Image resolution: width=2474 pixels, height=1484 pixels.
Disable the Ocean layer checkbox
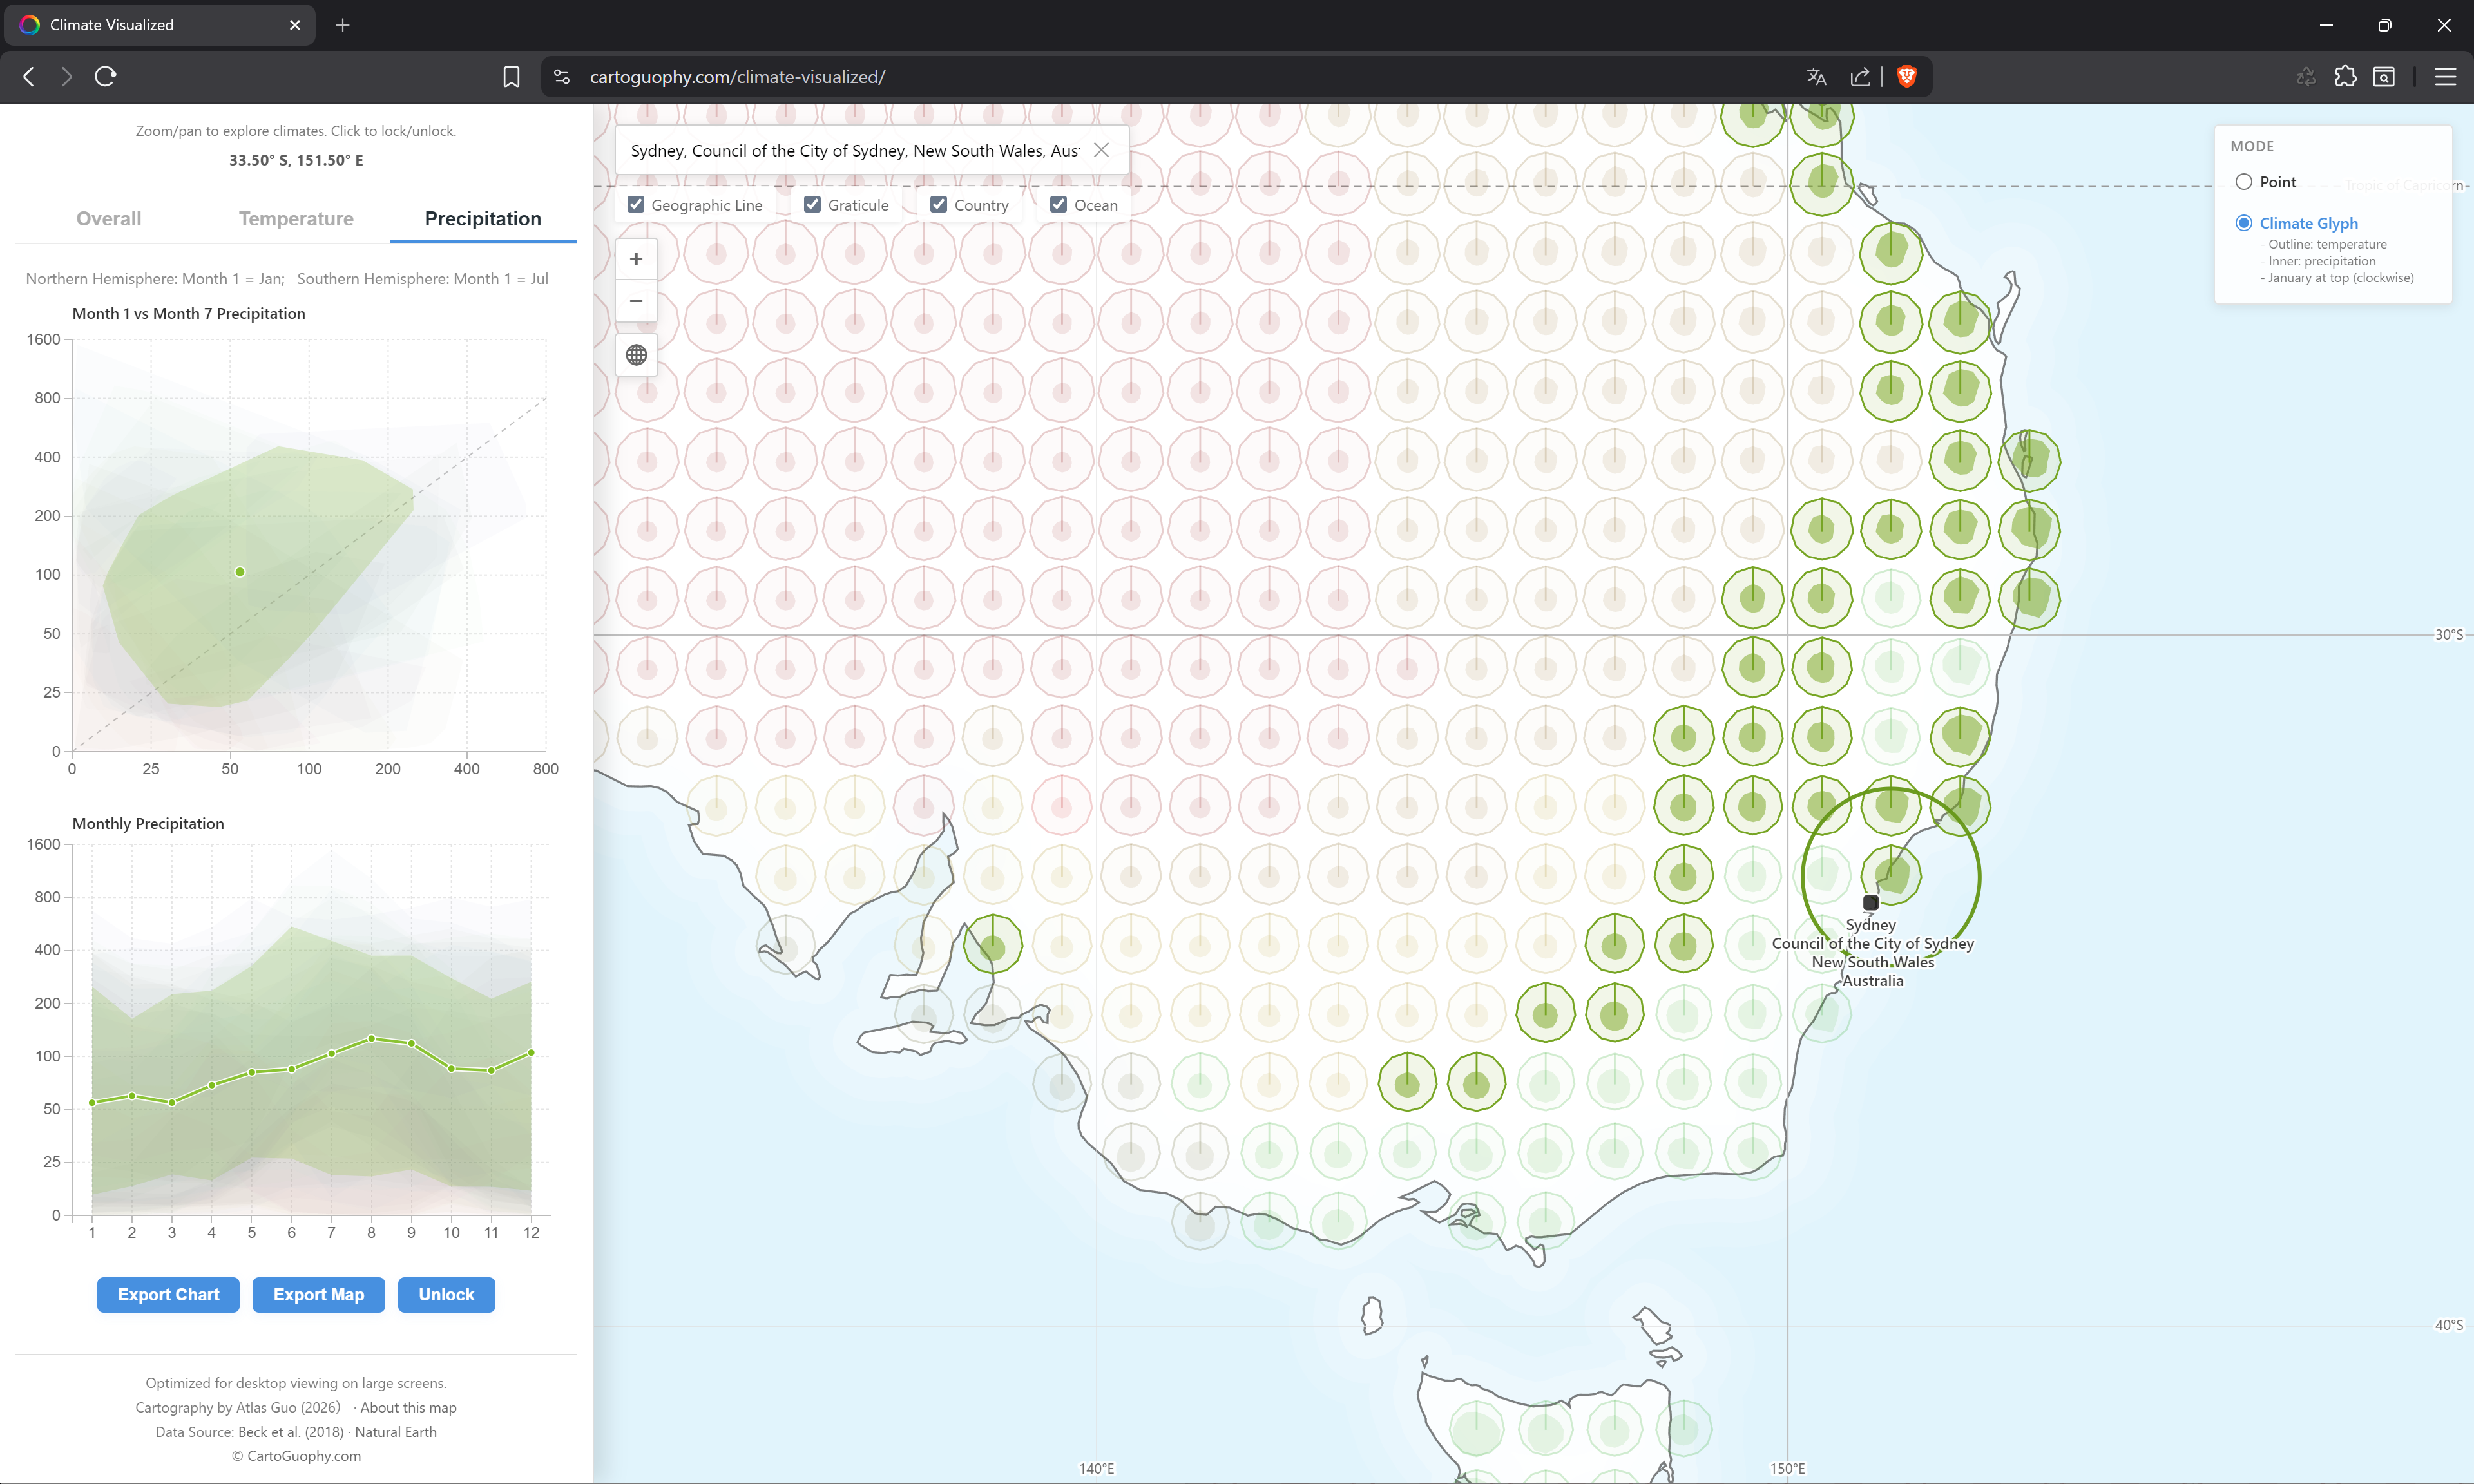pyautogui.click(x=1059, y=203)
